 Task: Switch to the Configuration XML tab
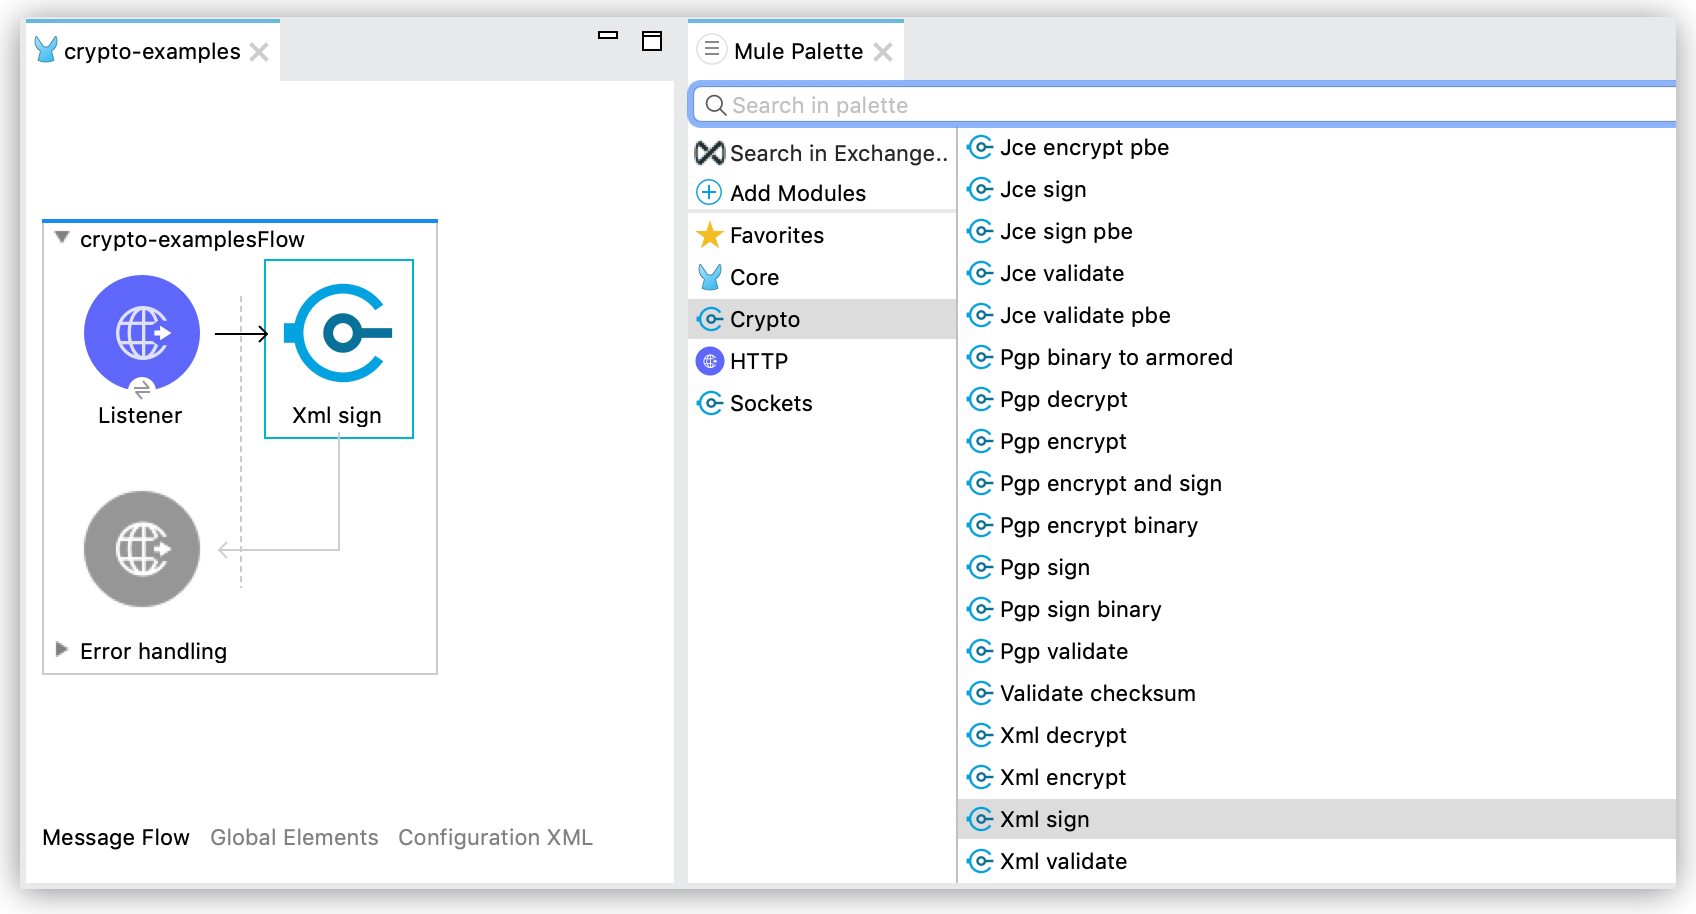coord(495,837)
